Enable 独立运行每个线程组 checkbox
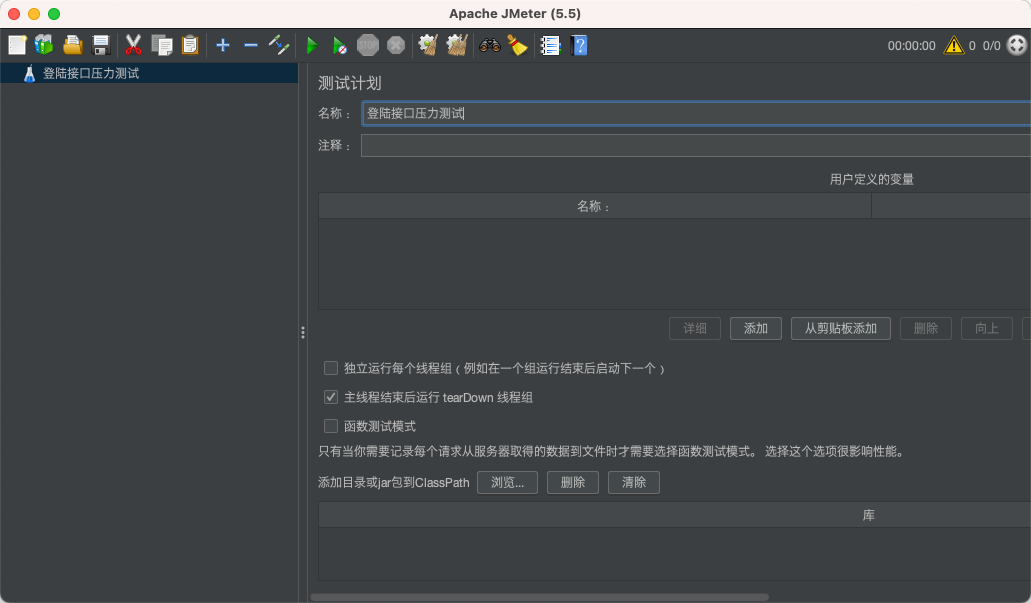1031x603 pixels. (x=330, y=368)
